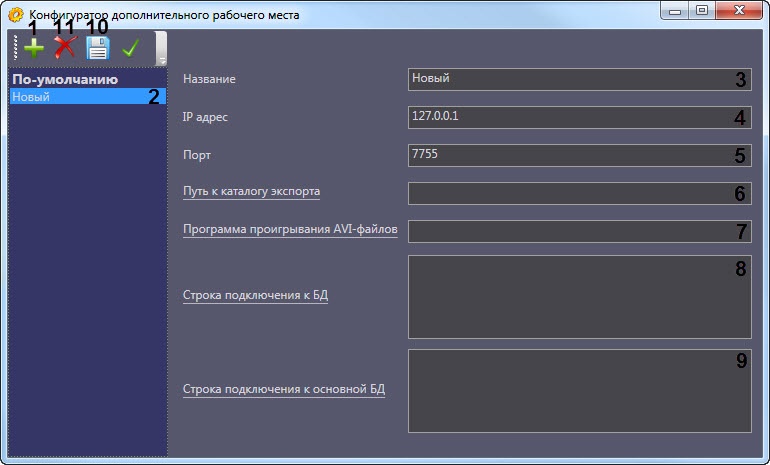Screen dimensions: 770x465
Task: Click the green plus add workplace icon
Action: tap(33, 48)
